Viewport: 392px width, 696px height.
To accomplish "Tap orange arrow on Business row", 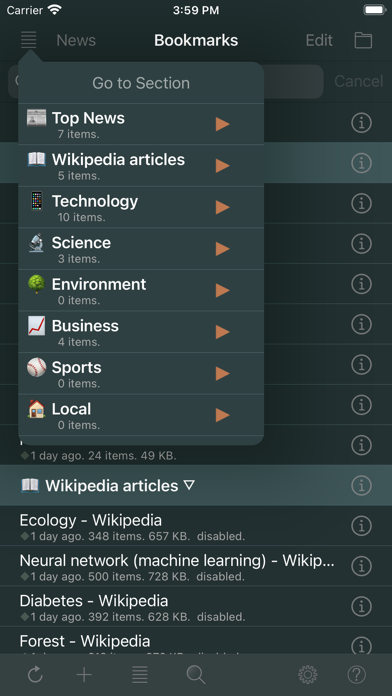I will [x=222, y=332].
